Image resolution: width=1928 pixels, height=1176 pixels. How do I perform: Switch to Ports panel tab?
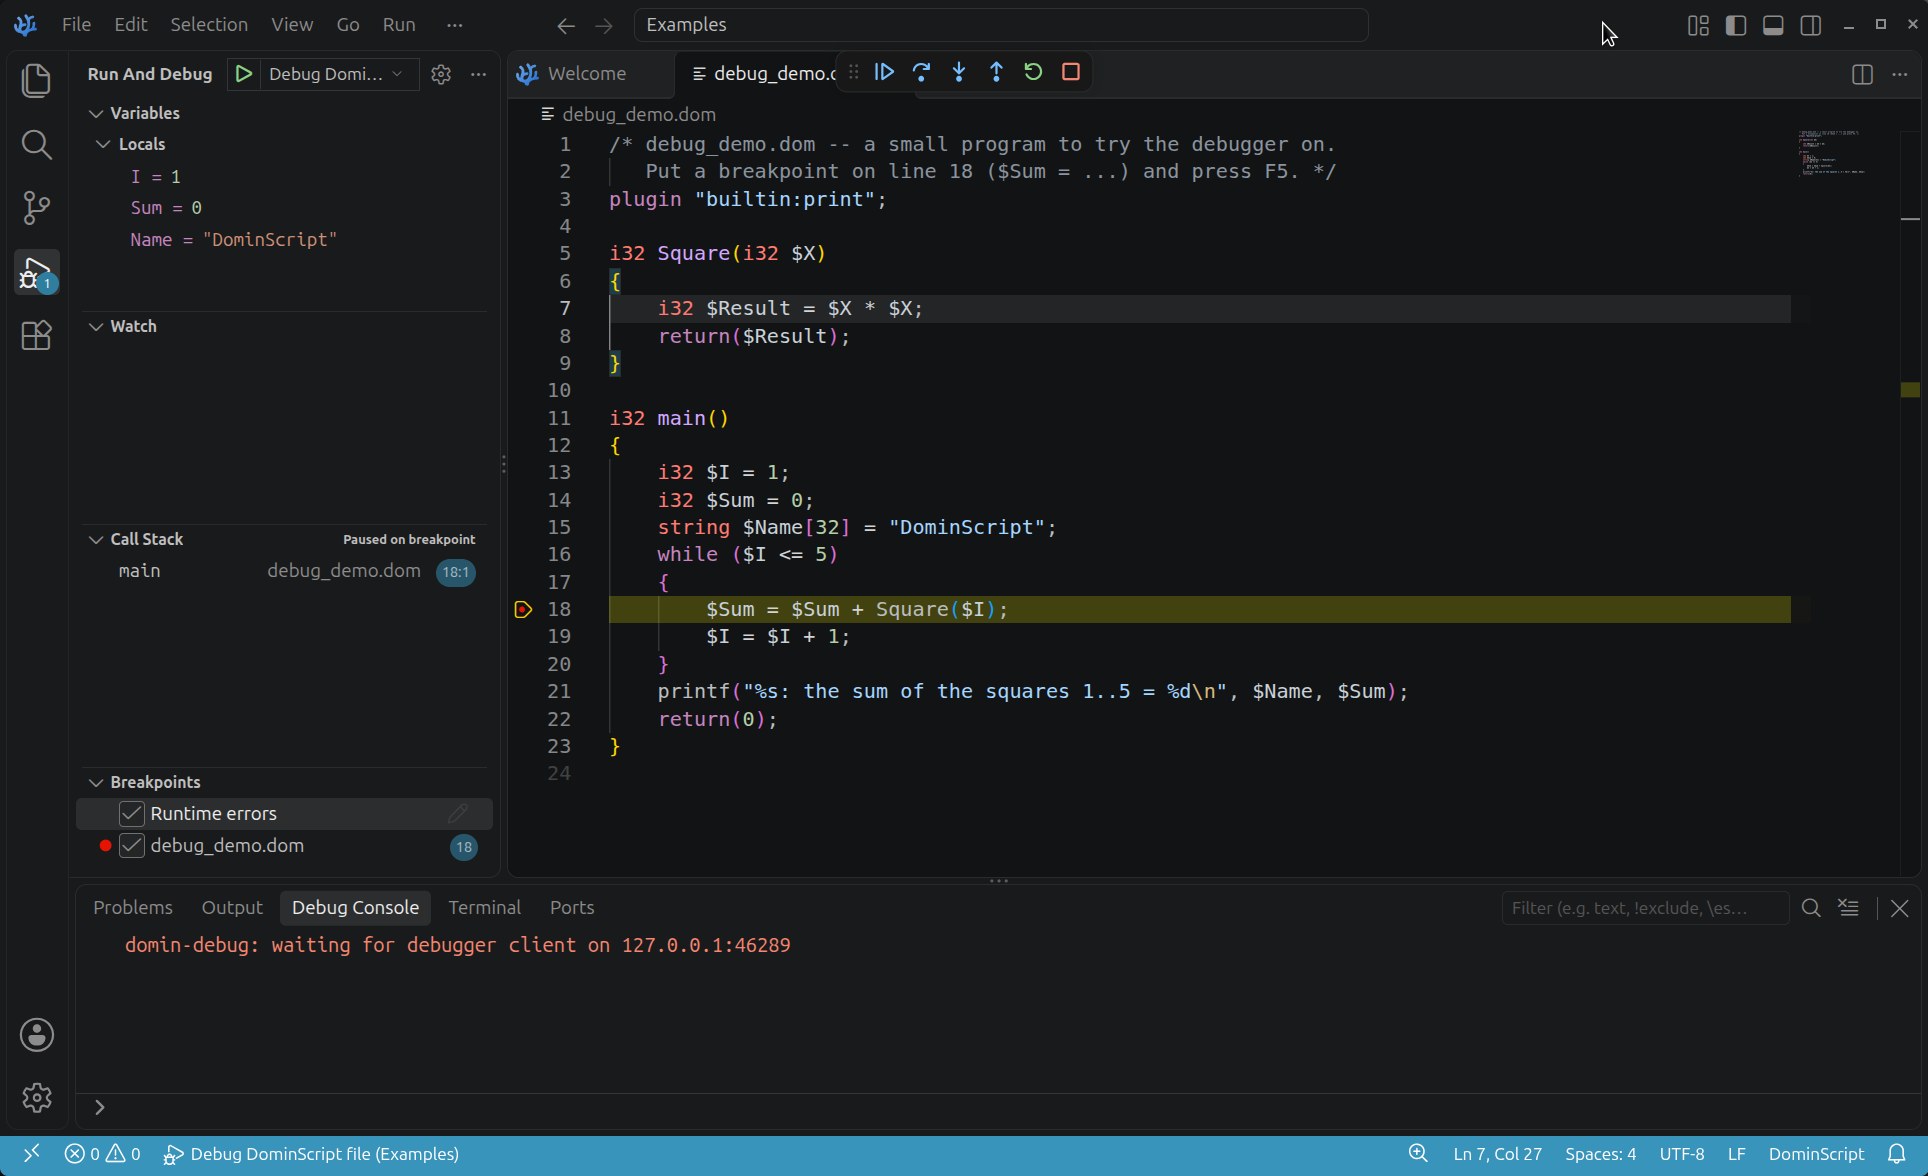point(572,907)
